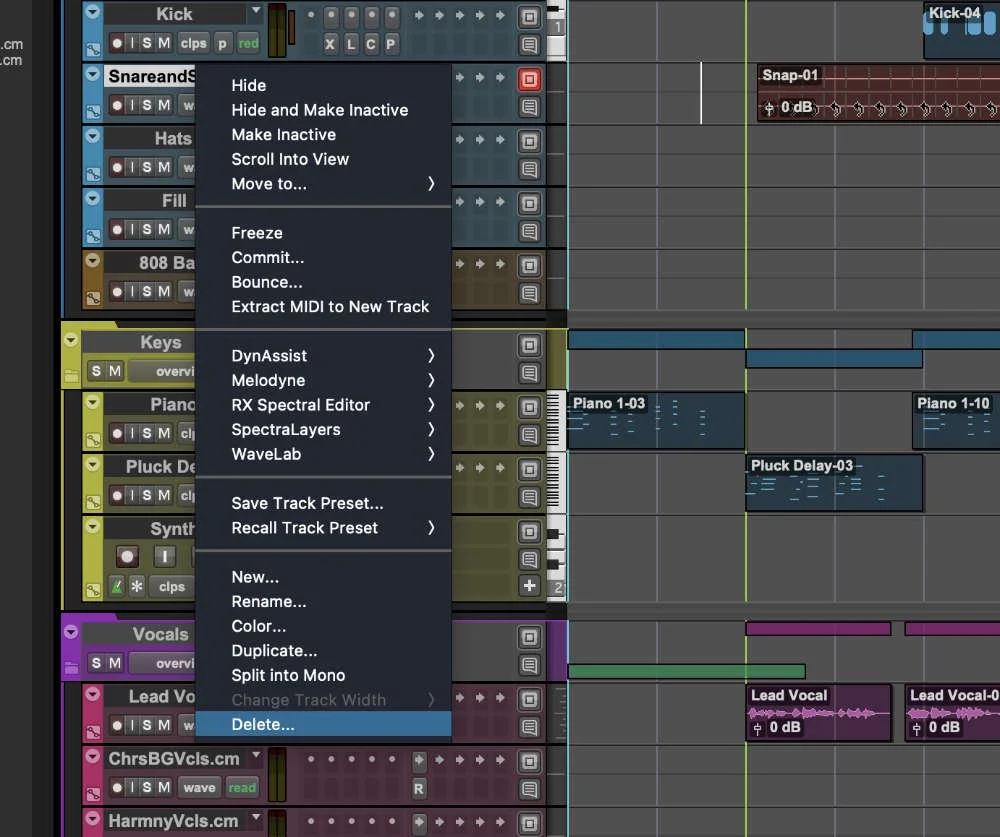Click the Keys folder track icon

pyautogui.click(x=71, y=376)
